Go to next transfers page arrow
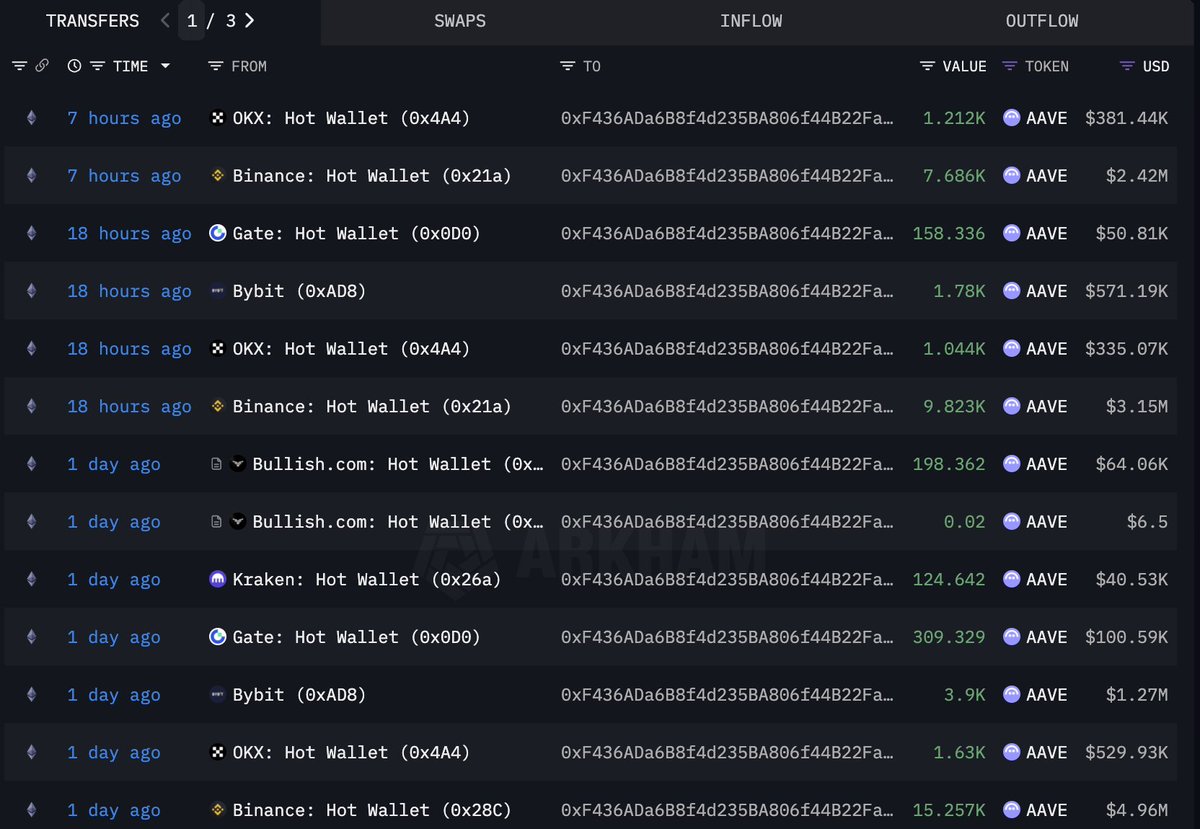1200x829 pixels. (249, 20)
